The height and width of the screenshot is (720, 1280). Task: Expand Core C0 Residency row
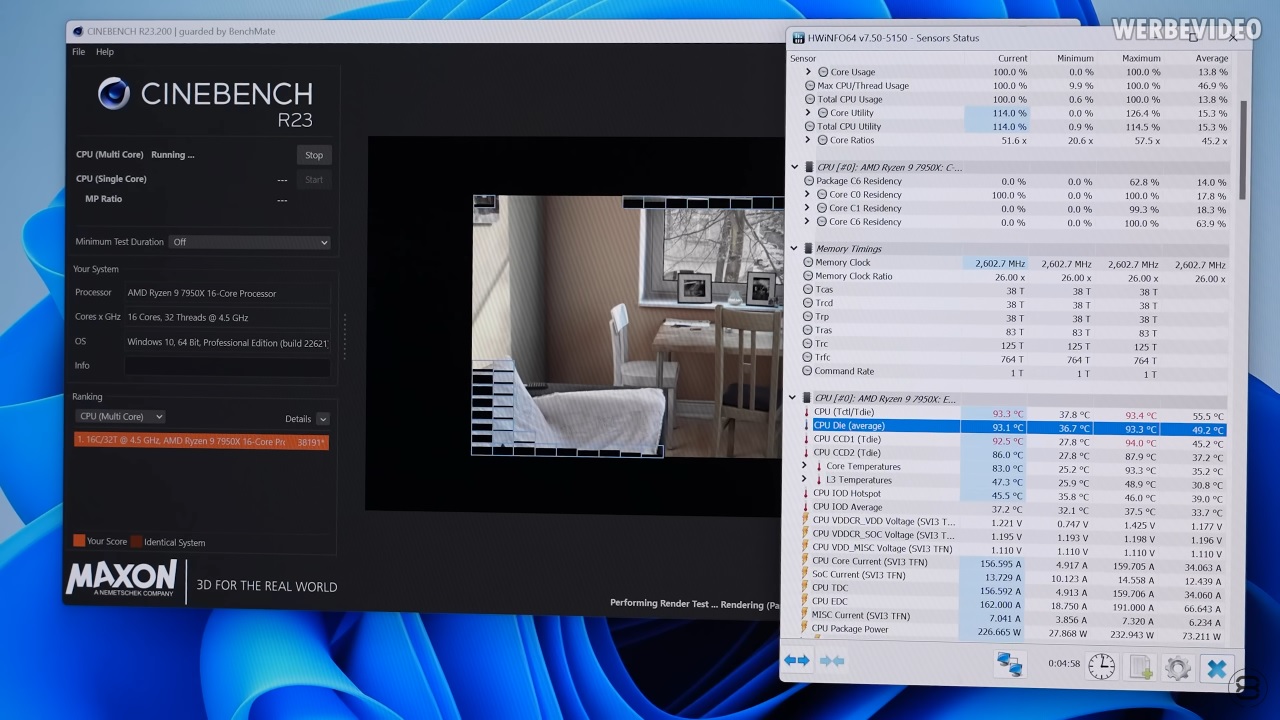coord(807,195)
